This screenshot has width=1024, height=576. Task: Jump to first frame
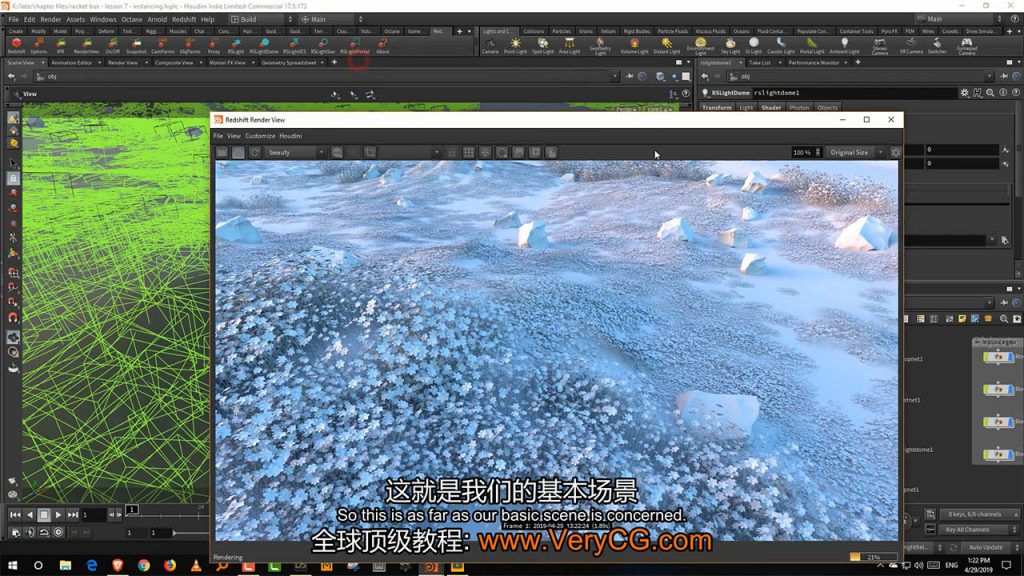[15, 515]
